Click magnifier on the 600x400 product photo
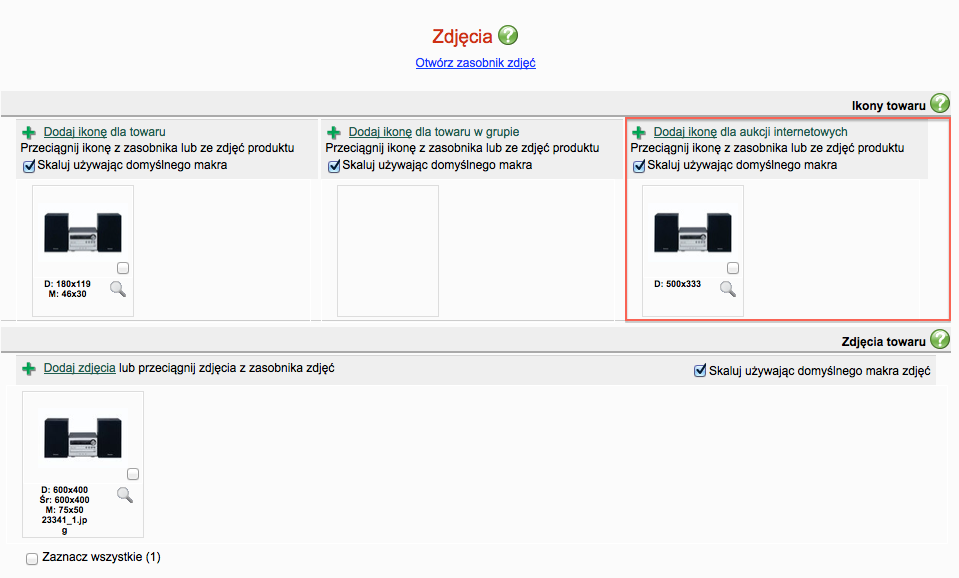This screenshot has height=578, width=959. click(x=125, y=494)
